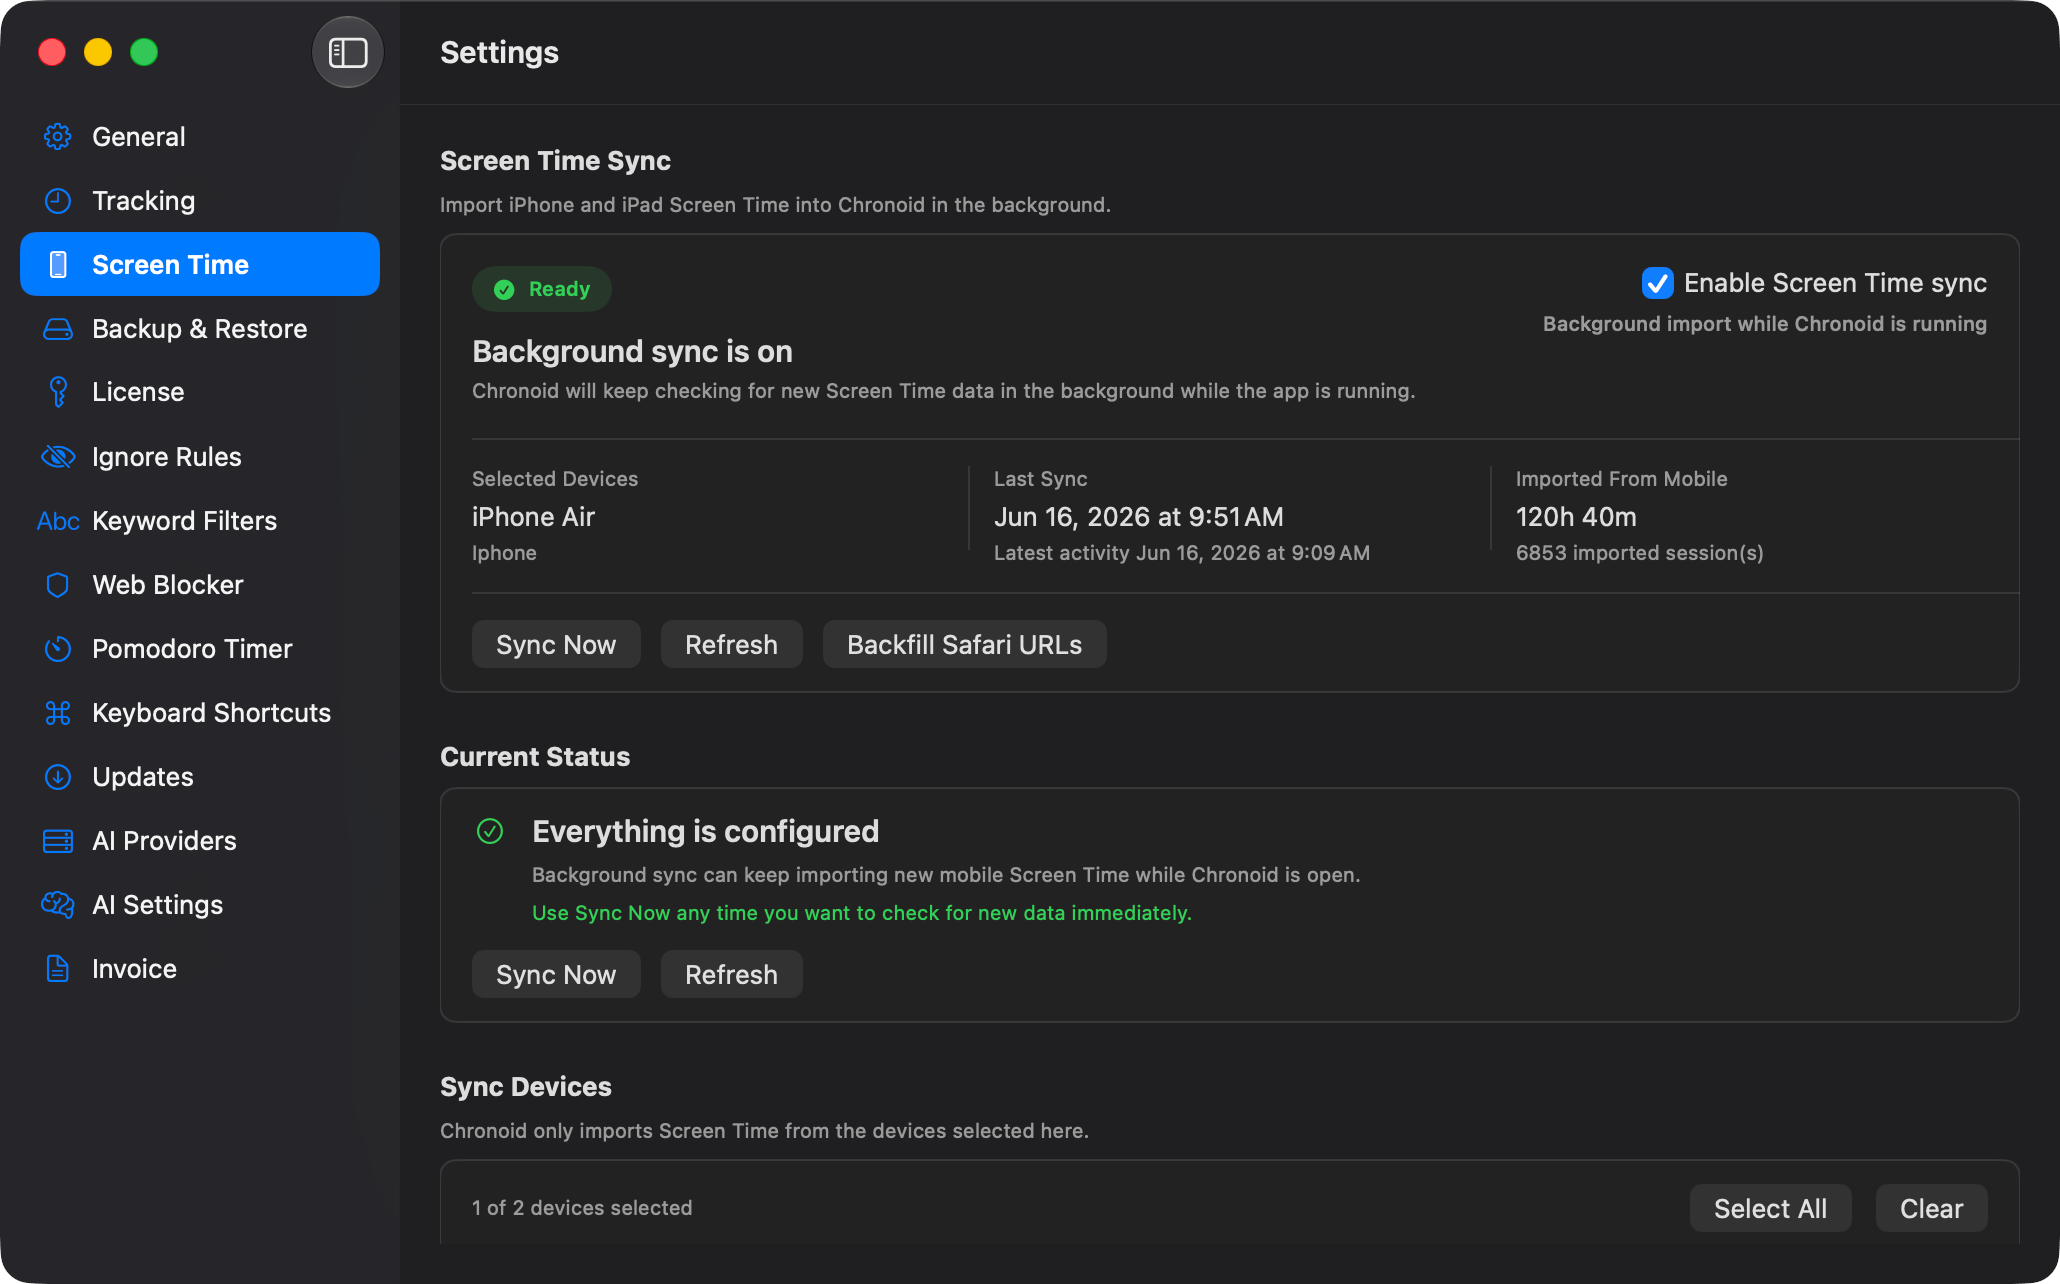Click the Pomodoro Timer icon
2060x1284 pixels.
(x=58, y=649)
